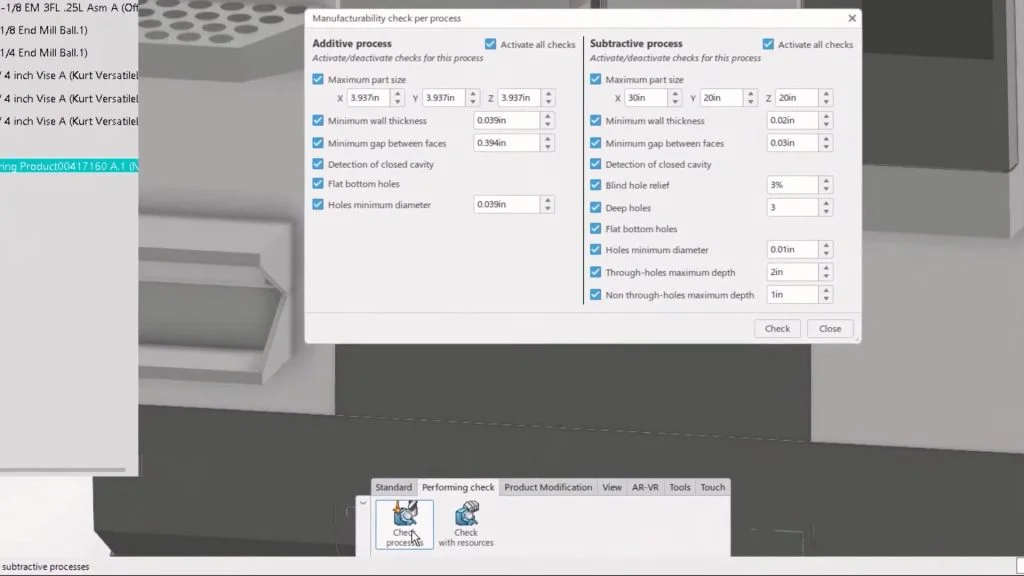Toggle Subtractive Activate all checks checkbox
This screenshot has height=576, width=1024.
pos(768,44)
